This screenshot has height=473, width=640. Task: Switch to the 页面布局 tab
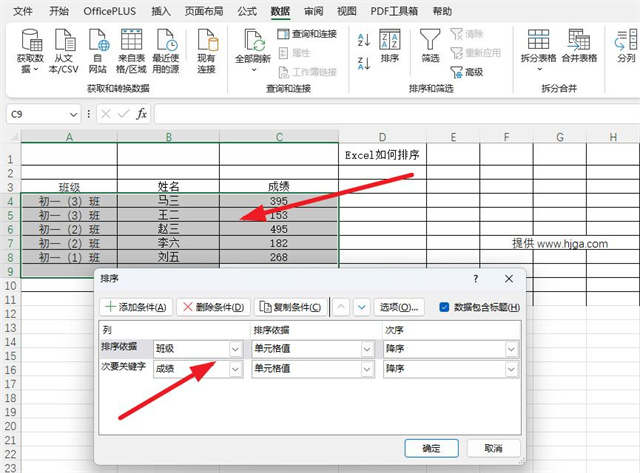coord(204,11)
